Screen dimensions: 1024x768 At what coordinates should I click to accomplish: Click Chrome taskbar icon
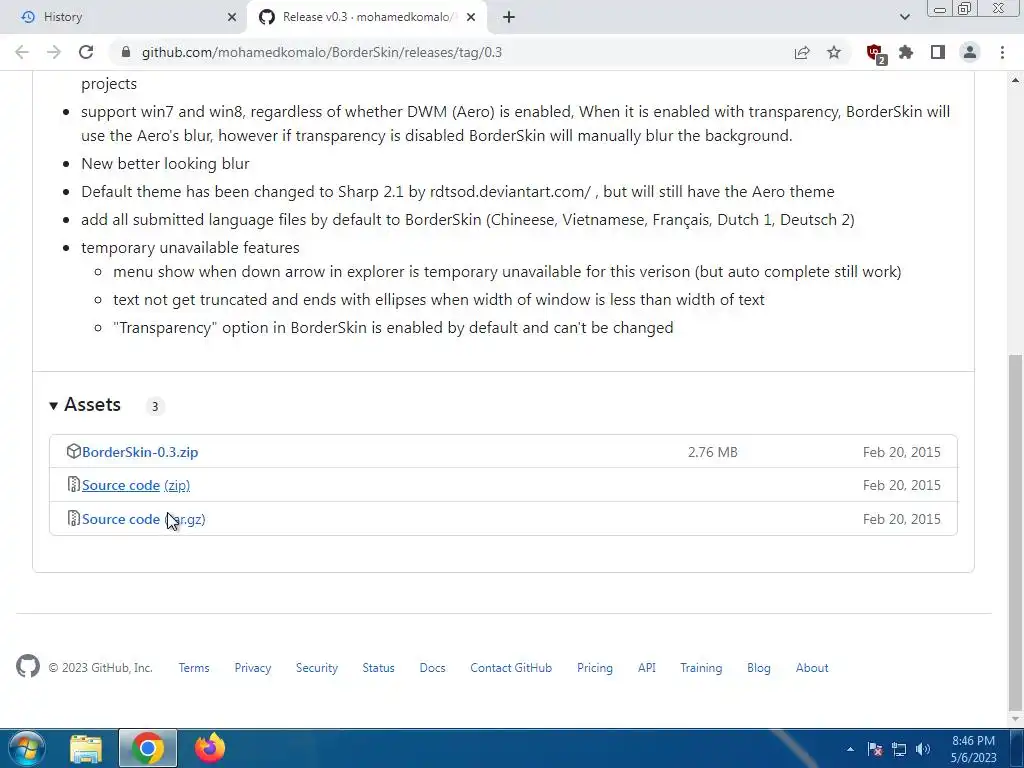tap(148, 748)
